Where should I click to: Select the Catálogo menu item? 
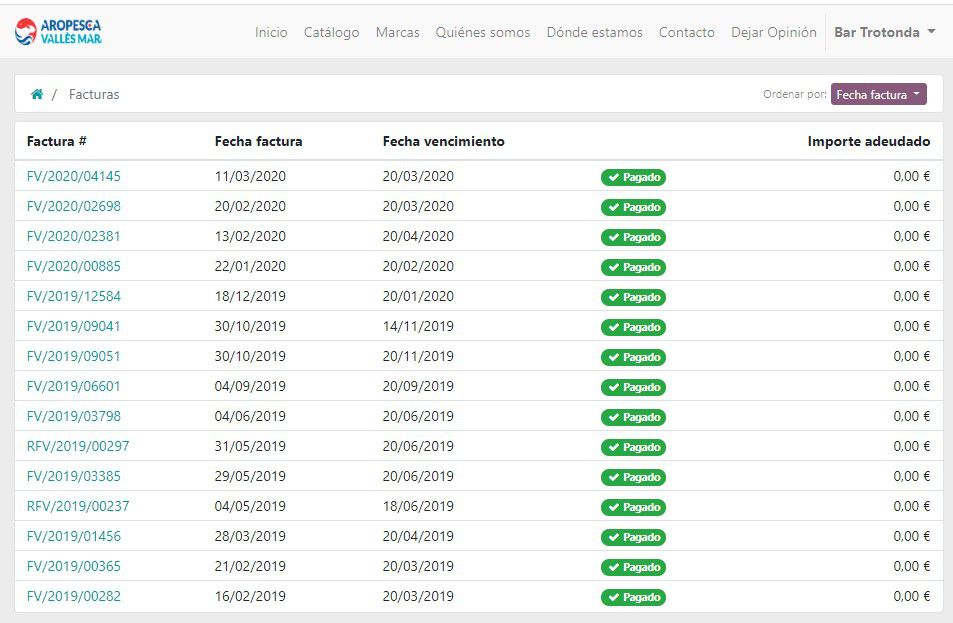pyautogui.click(x=330, y=32)
